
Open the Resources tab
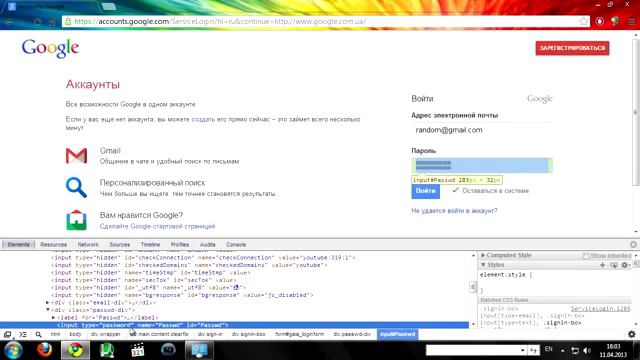(53, 244)
